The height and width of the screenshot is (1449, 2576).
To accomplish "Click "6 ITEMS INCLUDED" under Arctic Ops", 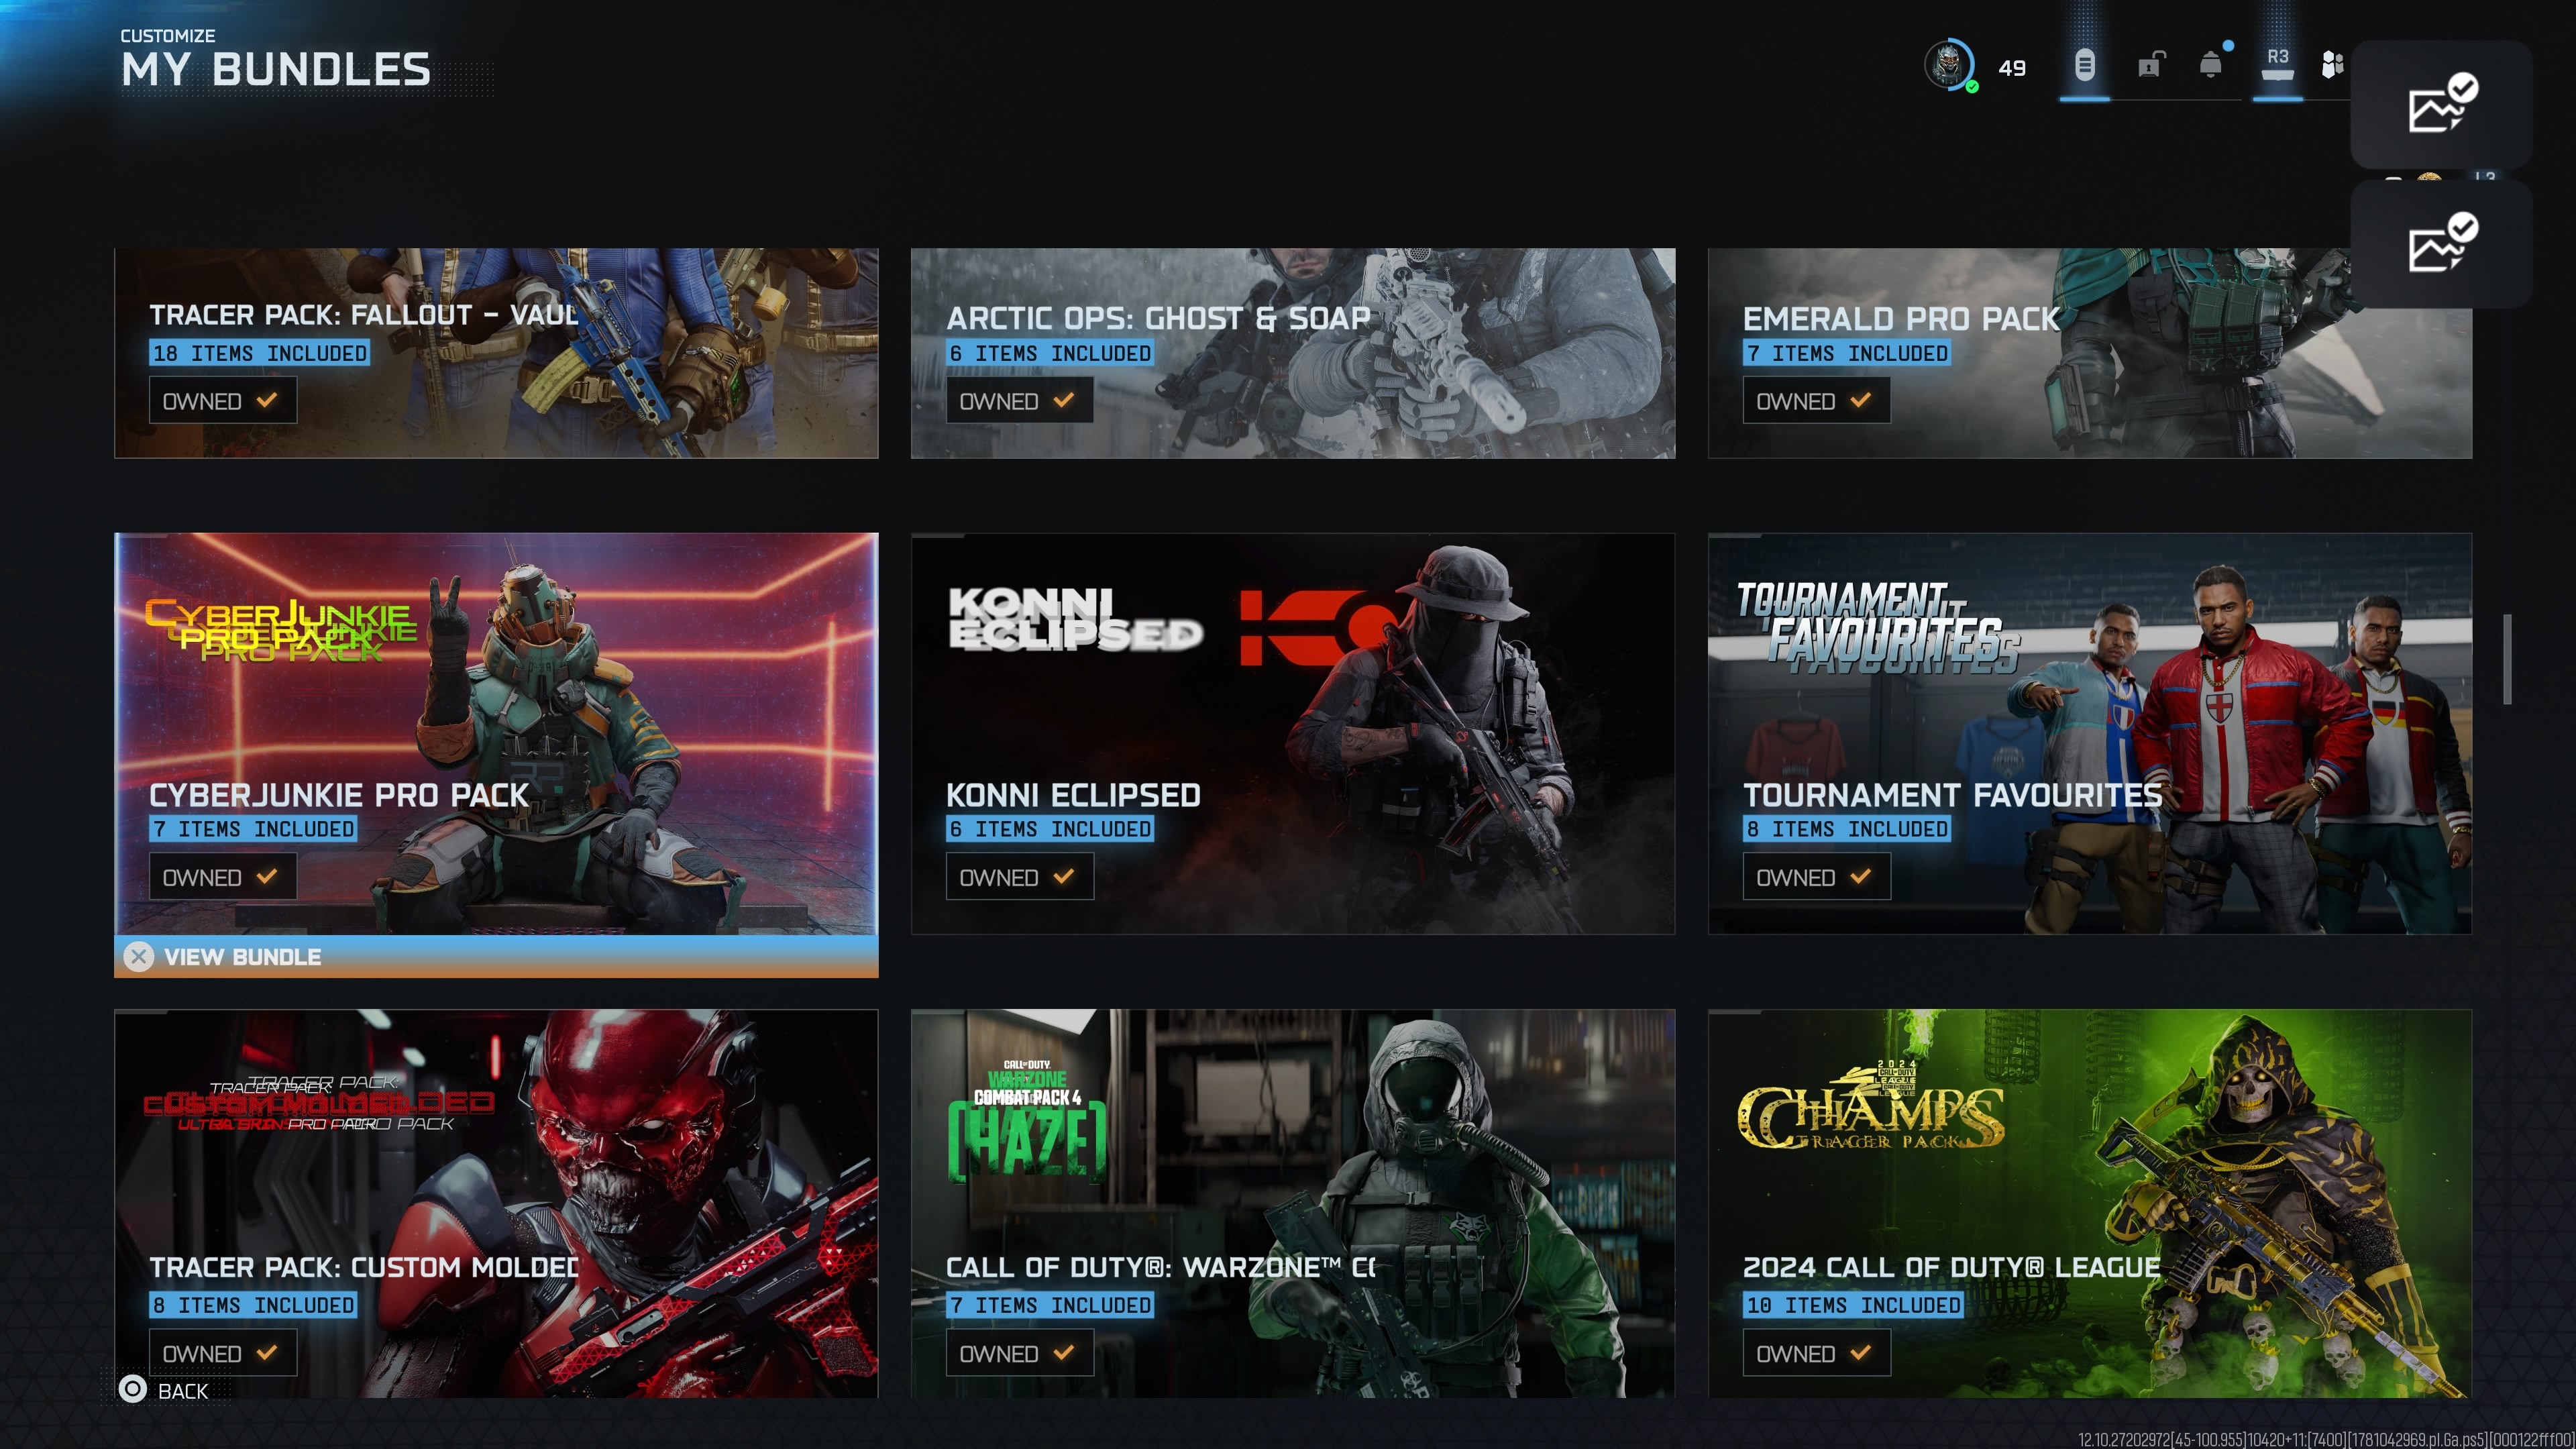I will 1050,353.
